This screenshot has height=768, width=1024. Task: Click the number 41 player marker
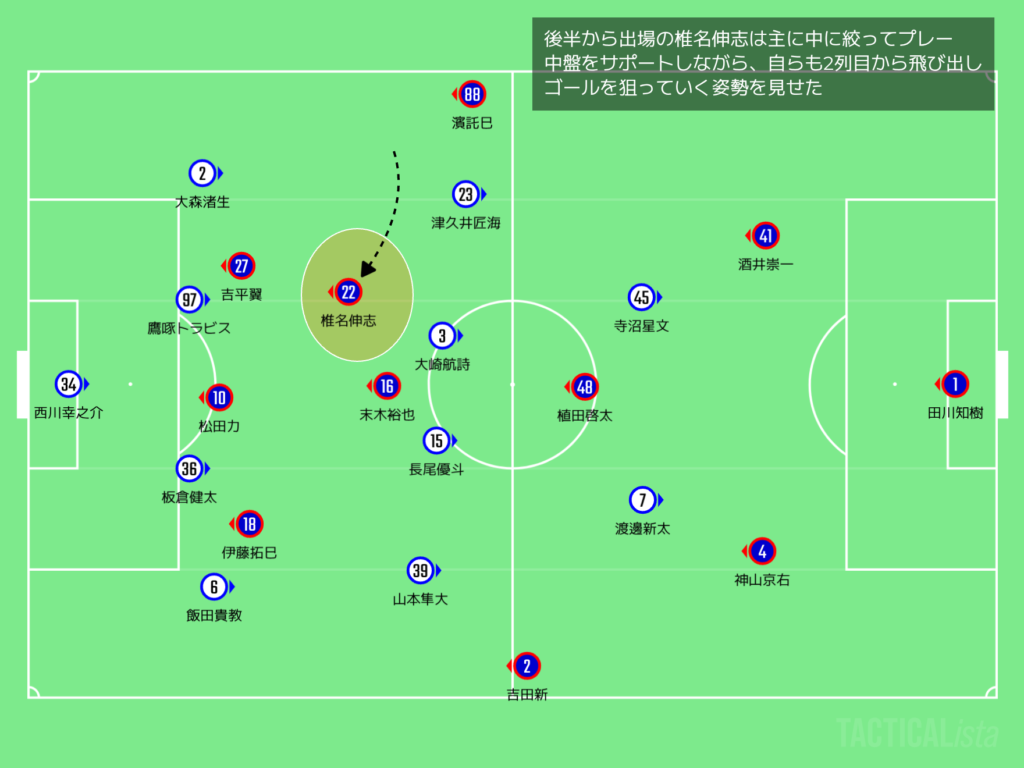(766, 236)
